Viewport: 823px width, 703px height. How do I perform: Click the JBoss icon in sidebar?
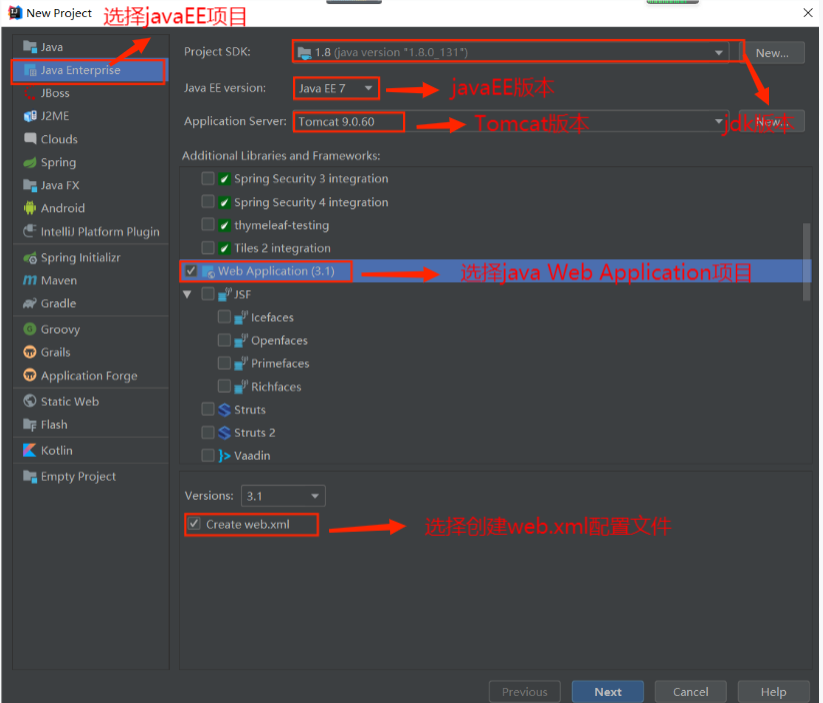tap(29, 93)
